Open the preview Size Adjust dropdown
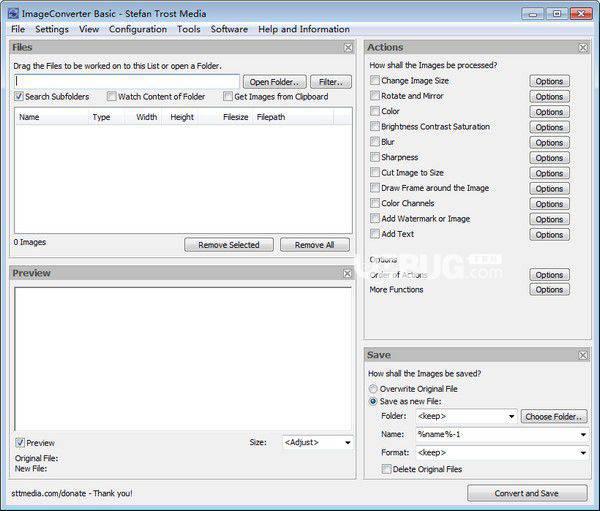 coord(318,443)
